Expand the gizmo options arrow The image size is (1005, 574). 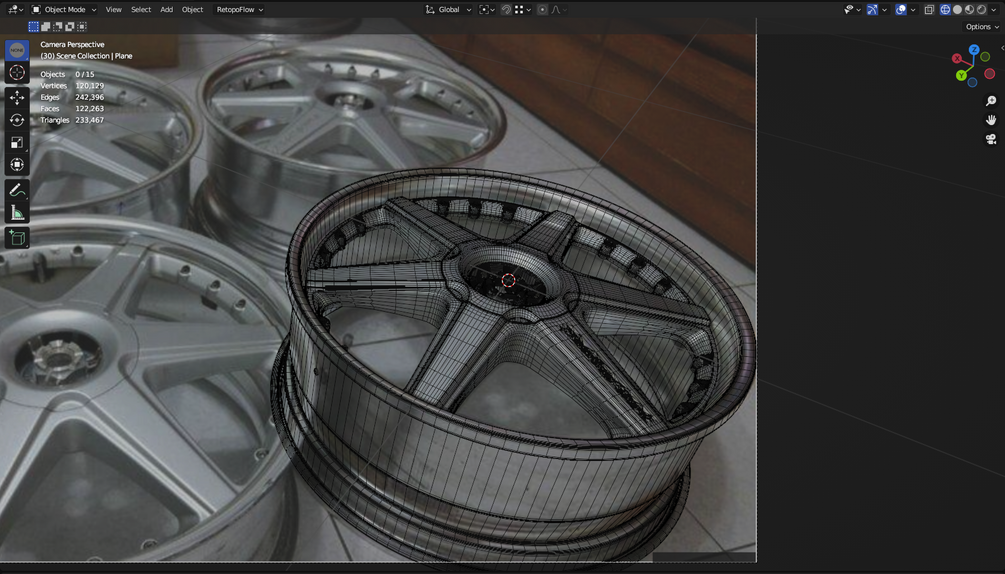(885, 10)
